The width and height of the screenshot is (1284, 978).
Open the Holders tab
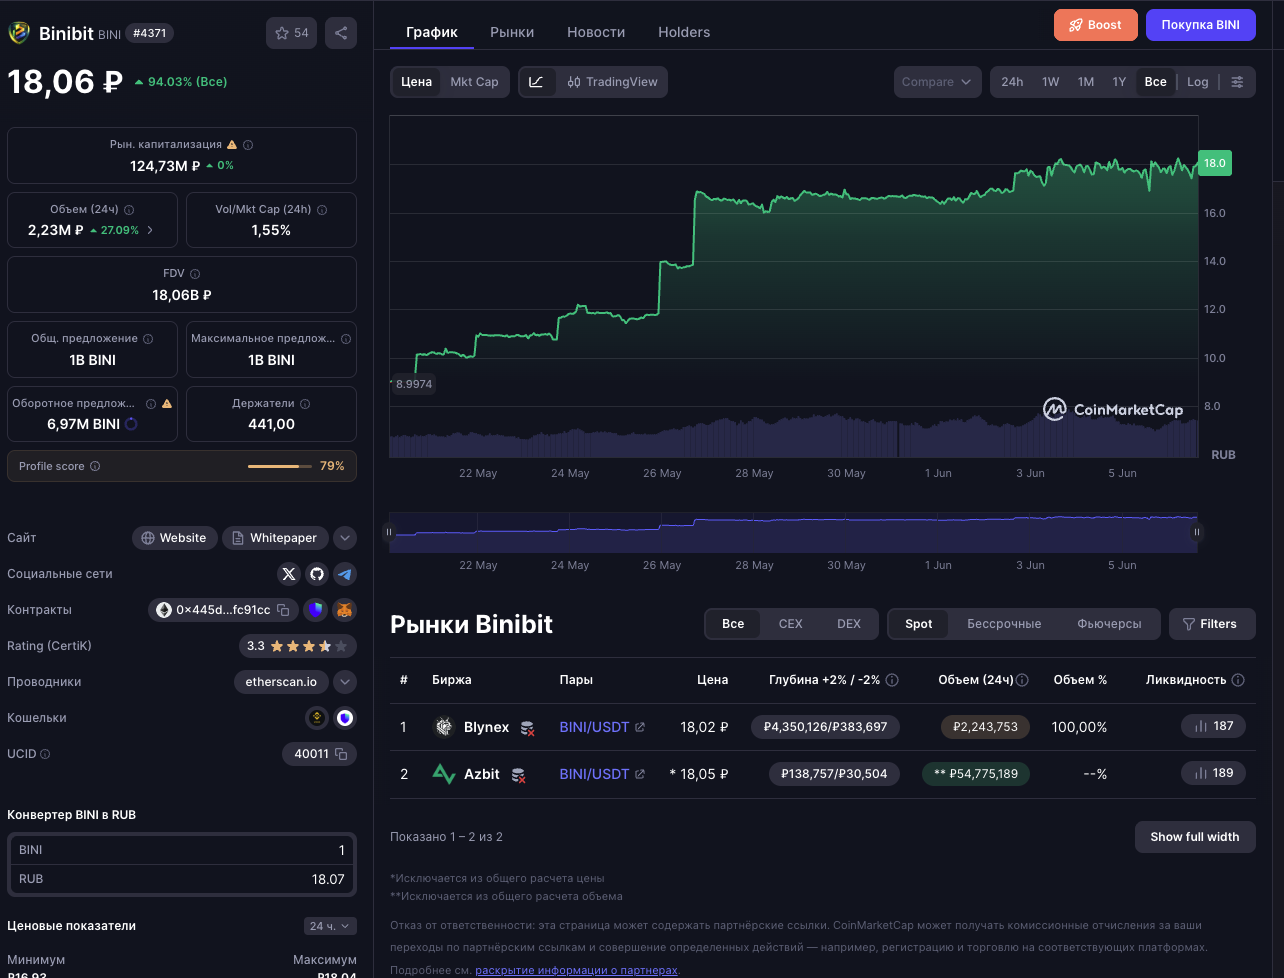[x=684, y=32]
